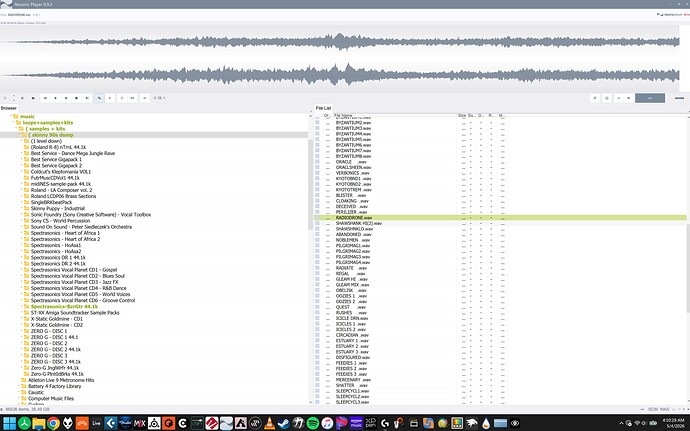
Task: Open VLC media player from the taskbar
Action: (269, 423)
